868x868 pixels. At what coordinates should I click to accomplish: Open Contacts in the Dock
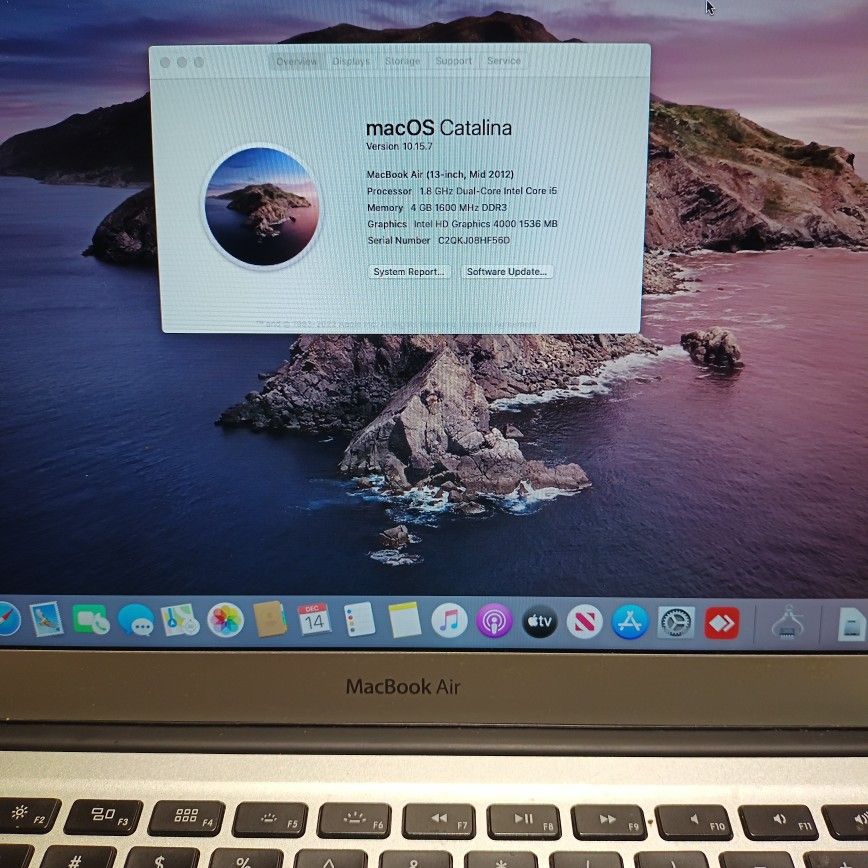[x=270, y=619]
